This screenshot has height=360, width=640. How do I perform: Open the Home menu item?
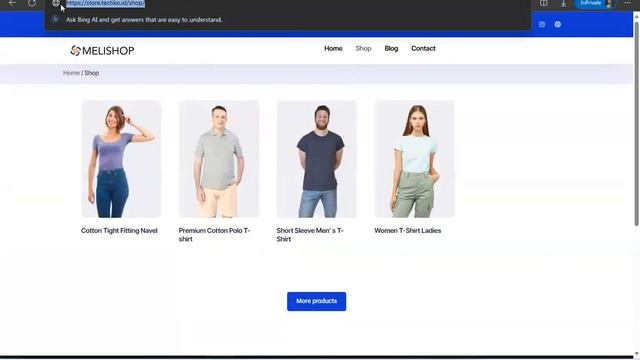click(x=333, y=49)
